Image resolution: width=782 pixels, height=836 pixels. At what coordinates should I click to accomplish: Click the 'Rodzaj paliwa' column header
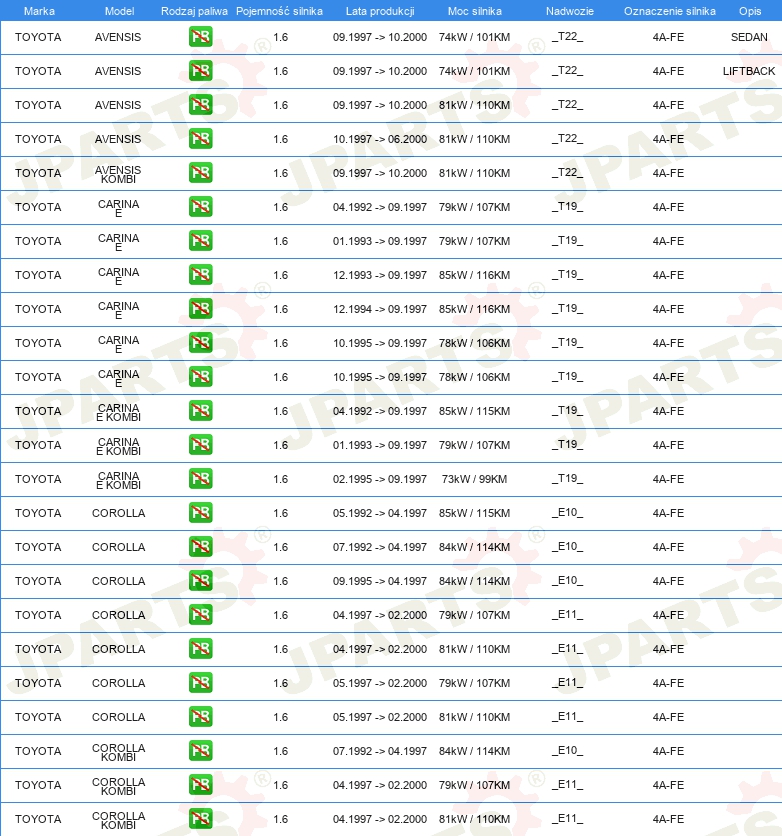click(x=194, y=11)
